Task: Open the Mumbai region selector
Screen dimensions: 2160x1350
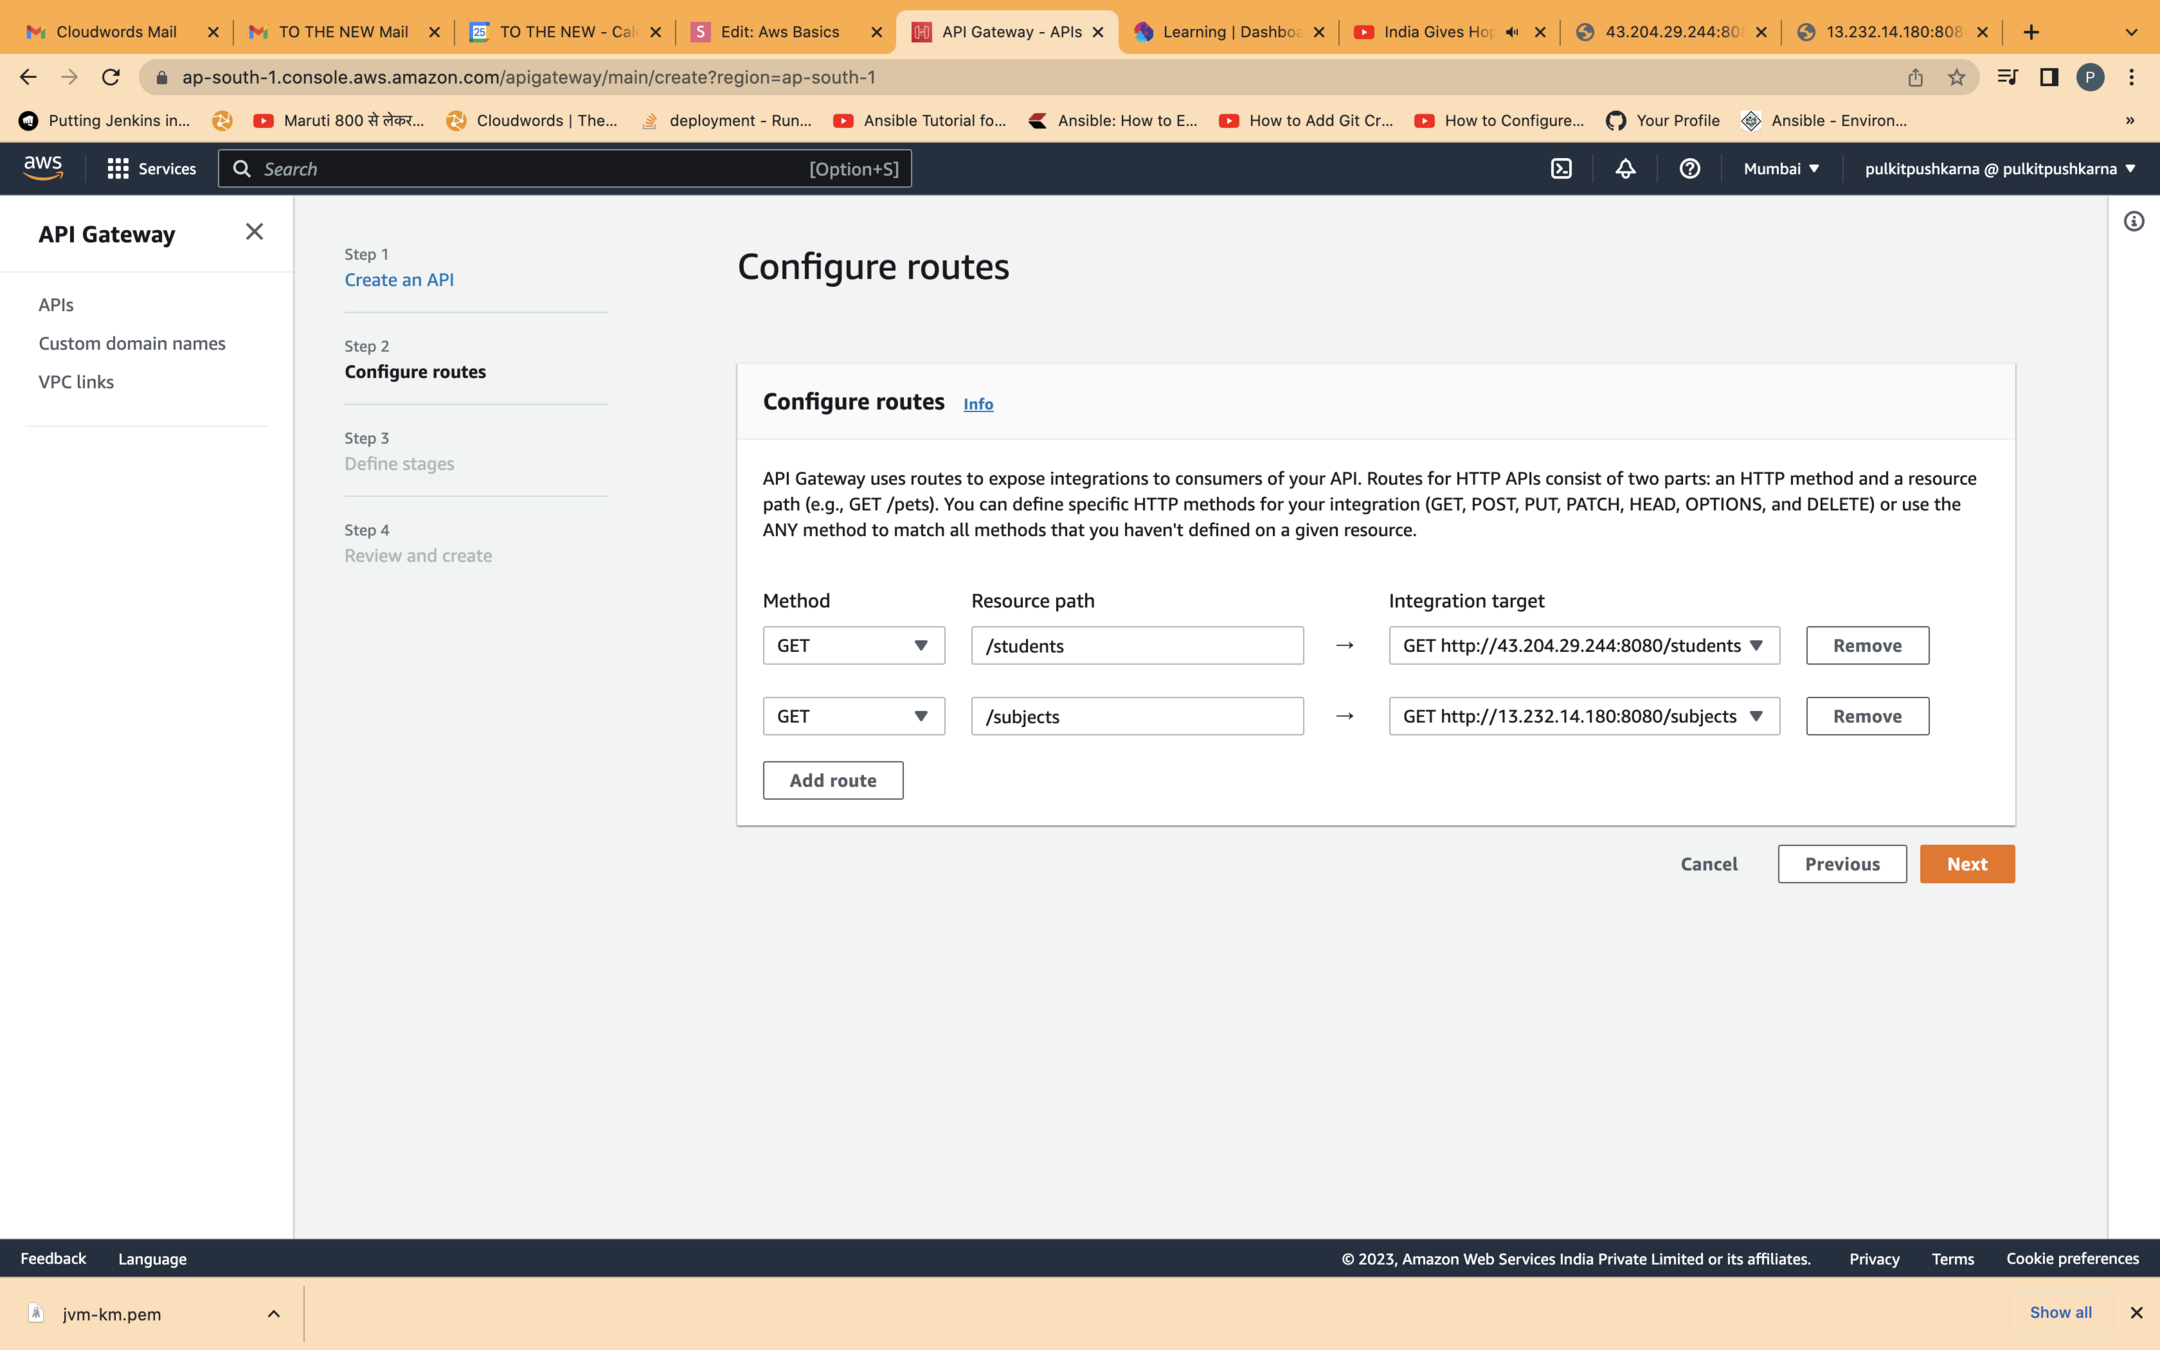Action: 1781,169
